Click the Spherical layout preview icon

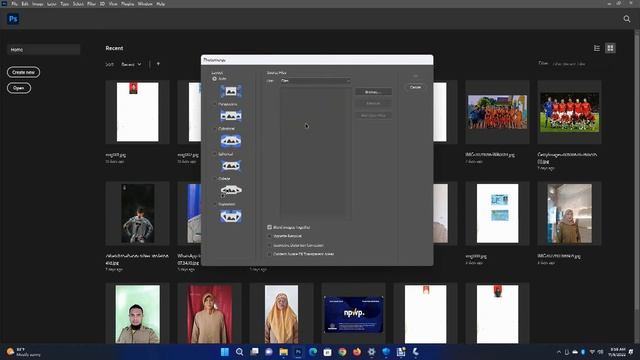(231, 166)
